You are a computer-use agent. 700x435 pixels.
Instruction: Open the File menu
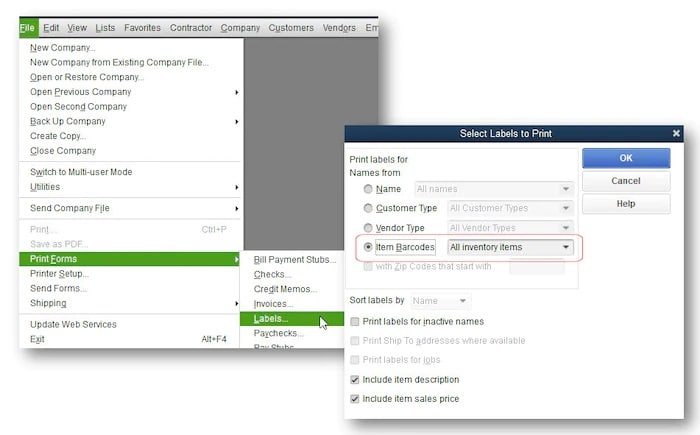28,28
